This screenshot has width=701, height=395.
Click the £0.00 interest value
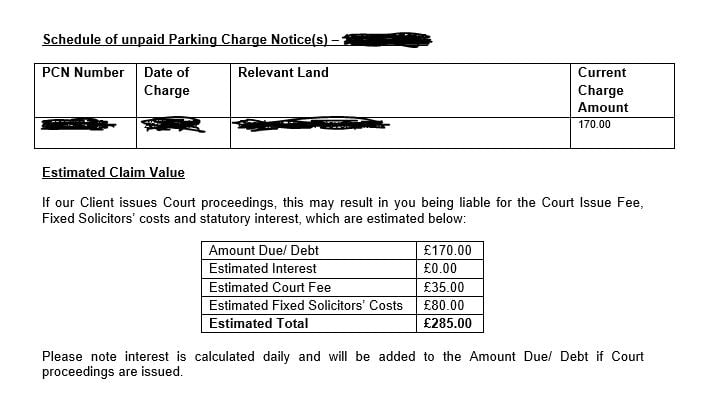pos(440,269)
